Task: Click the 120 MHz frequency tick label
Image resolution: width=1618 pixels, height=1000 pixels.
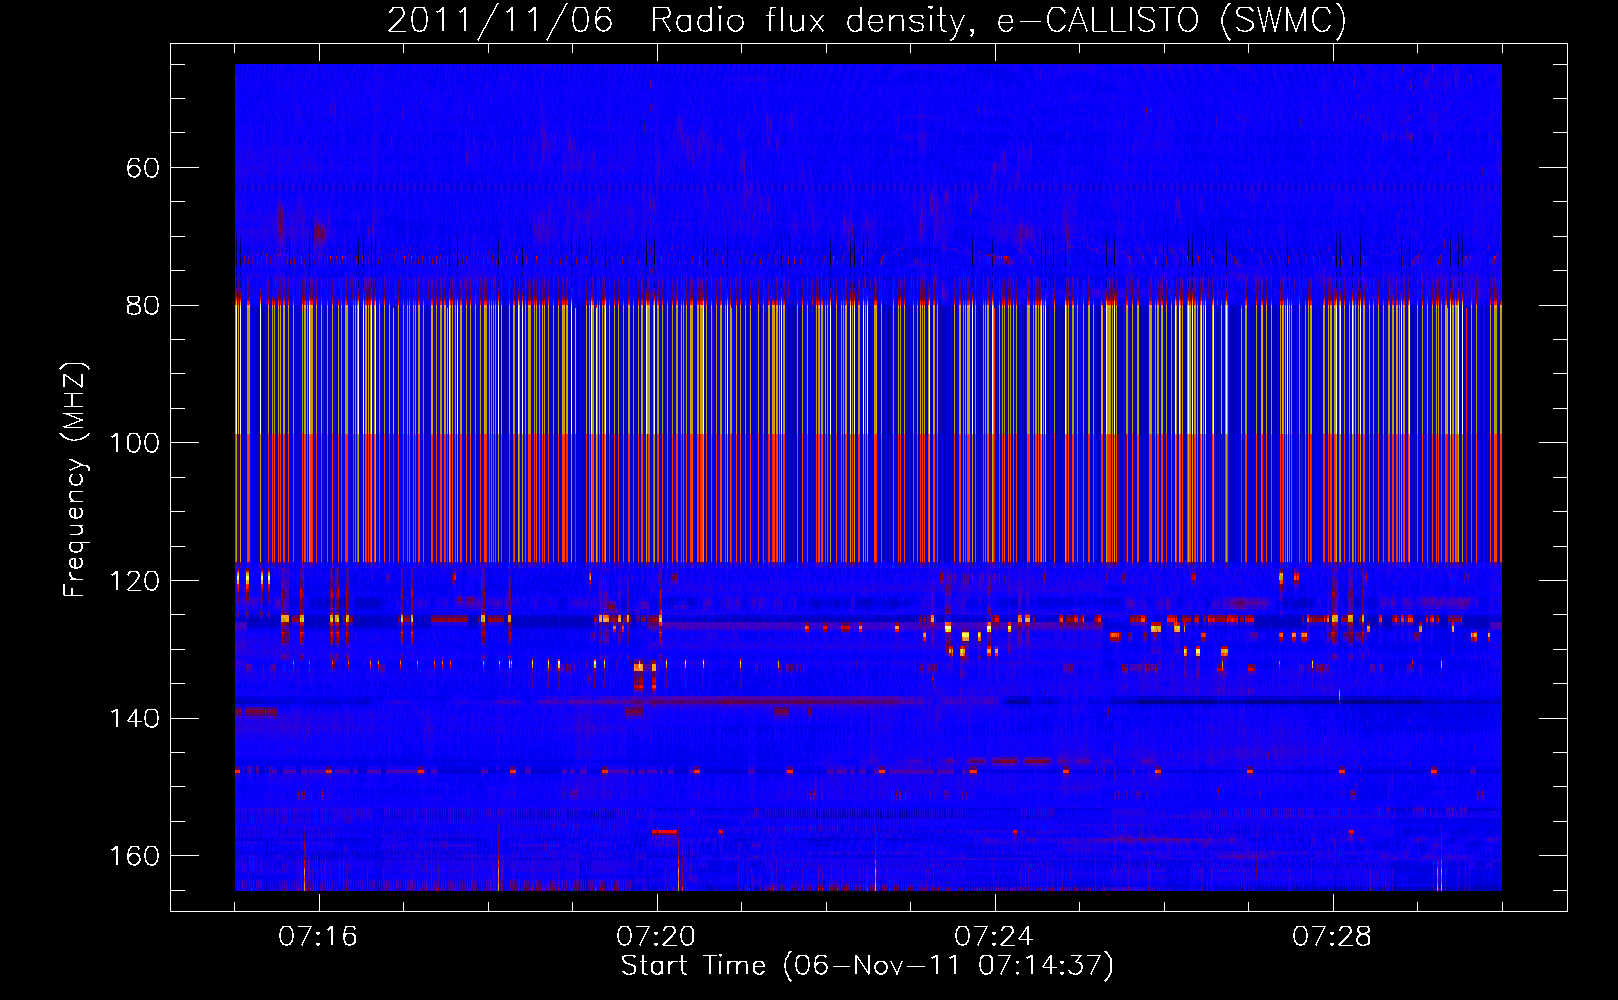Action: point(135,581)
